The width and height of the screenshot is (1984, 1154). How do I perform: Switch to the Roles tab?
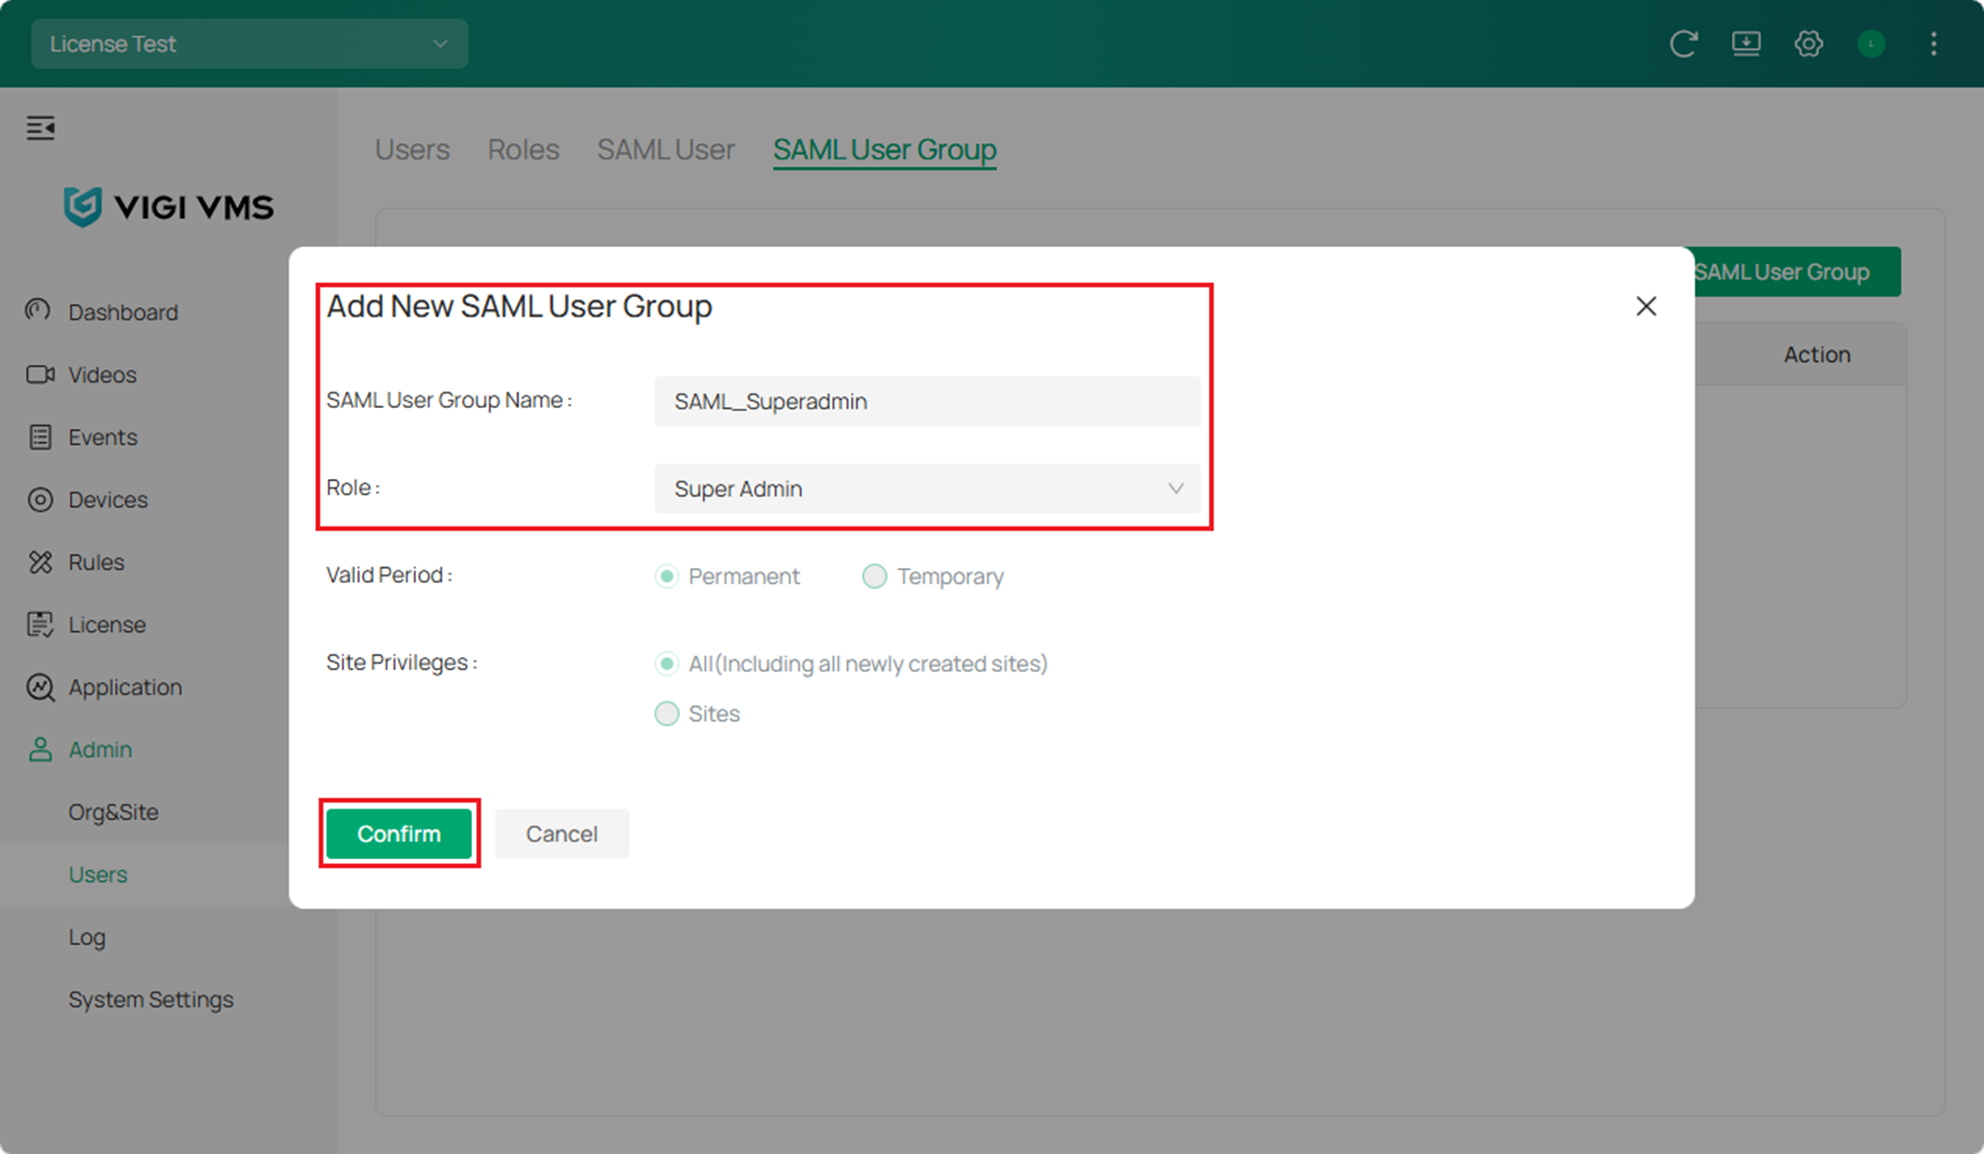pyautogui.click(x=523, y=149)
